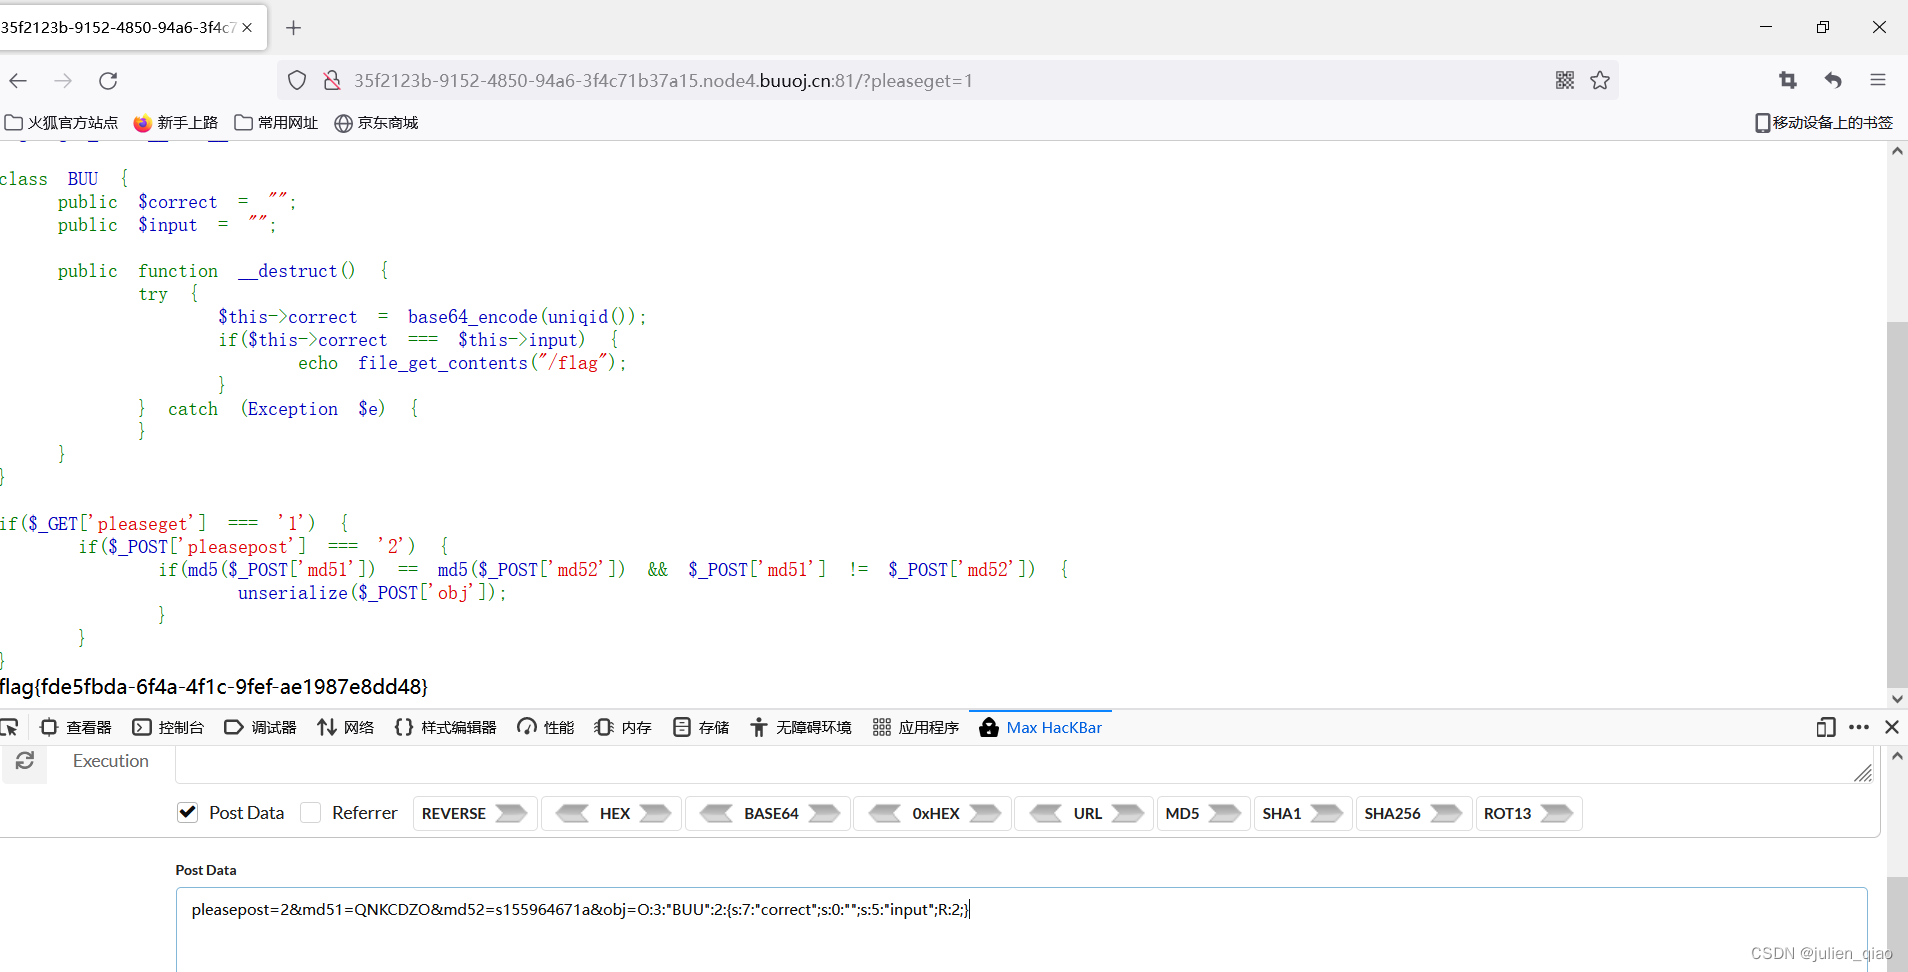Click the REVERSE encode arrow button
This screenshot has height=972, width=1908.
pyautogui.click(x=511, y=813)
